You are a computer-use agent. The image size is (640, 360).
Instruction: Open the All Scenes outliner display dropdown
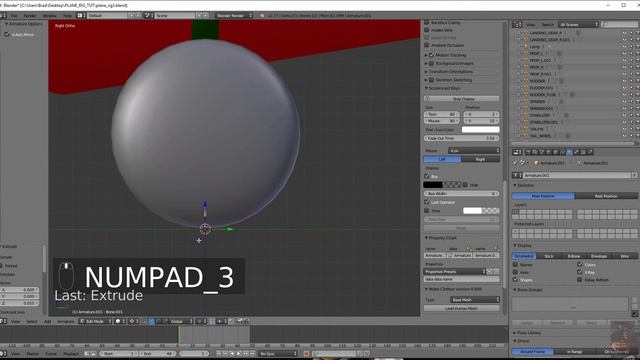tap(579, 24)
